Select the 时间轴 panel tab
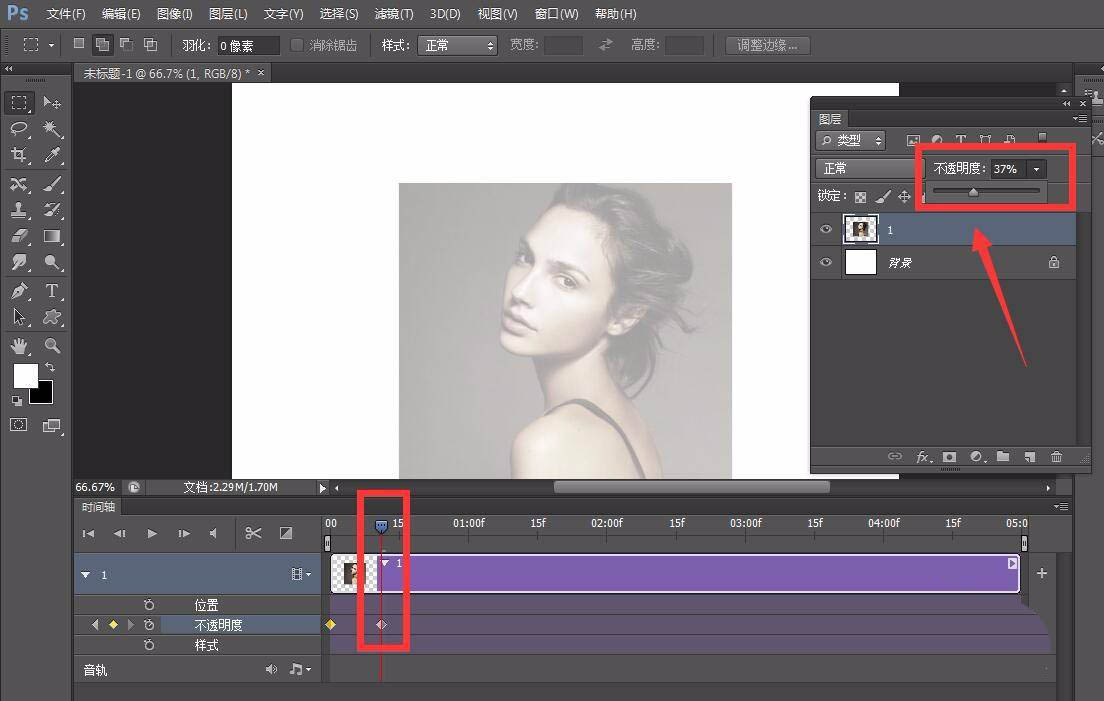This screenshot has width=1104, height=701. (x=98, y=507)
